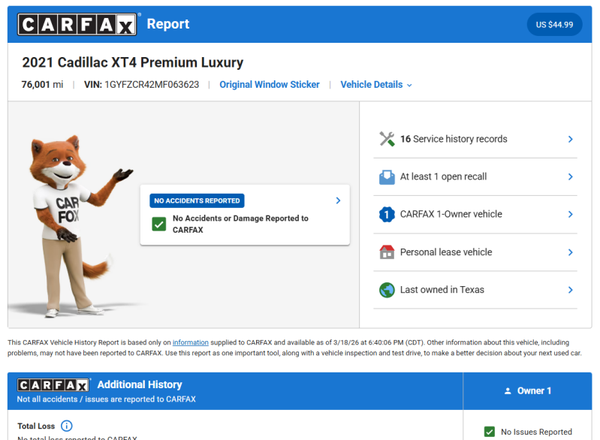Click the 16 Service history records text
The width and height of the screenshot is (600, 440).
point(454,139)
